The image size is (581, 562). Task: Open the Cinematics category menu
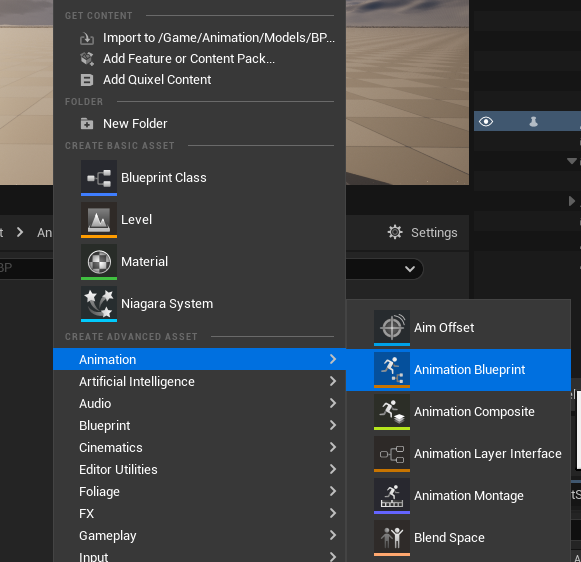click(x=199, y=447)
